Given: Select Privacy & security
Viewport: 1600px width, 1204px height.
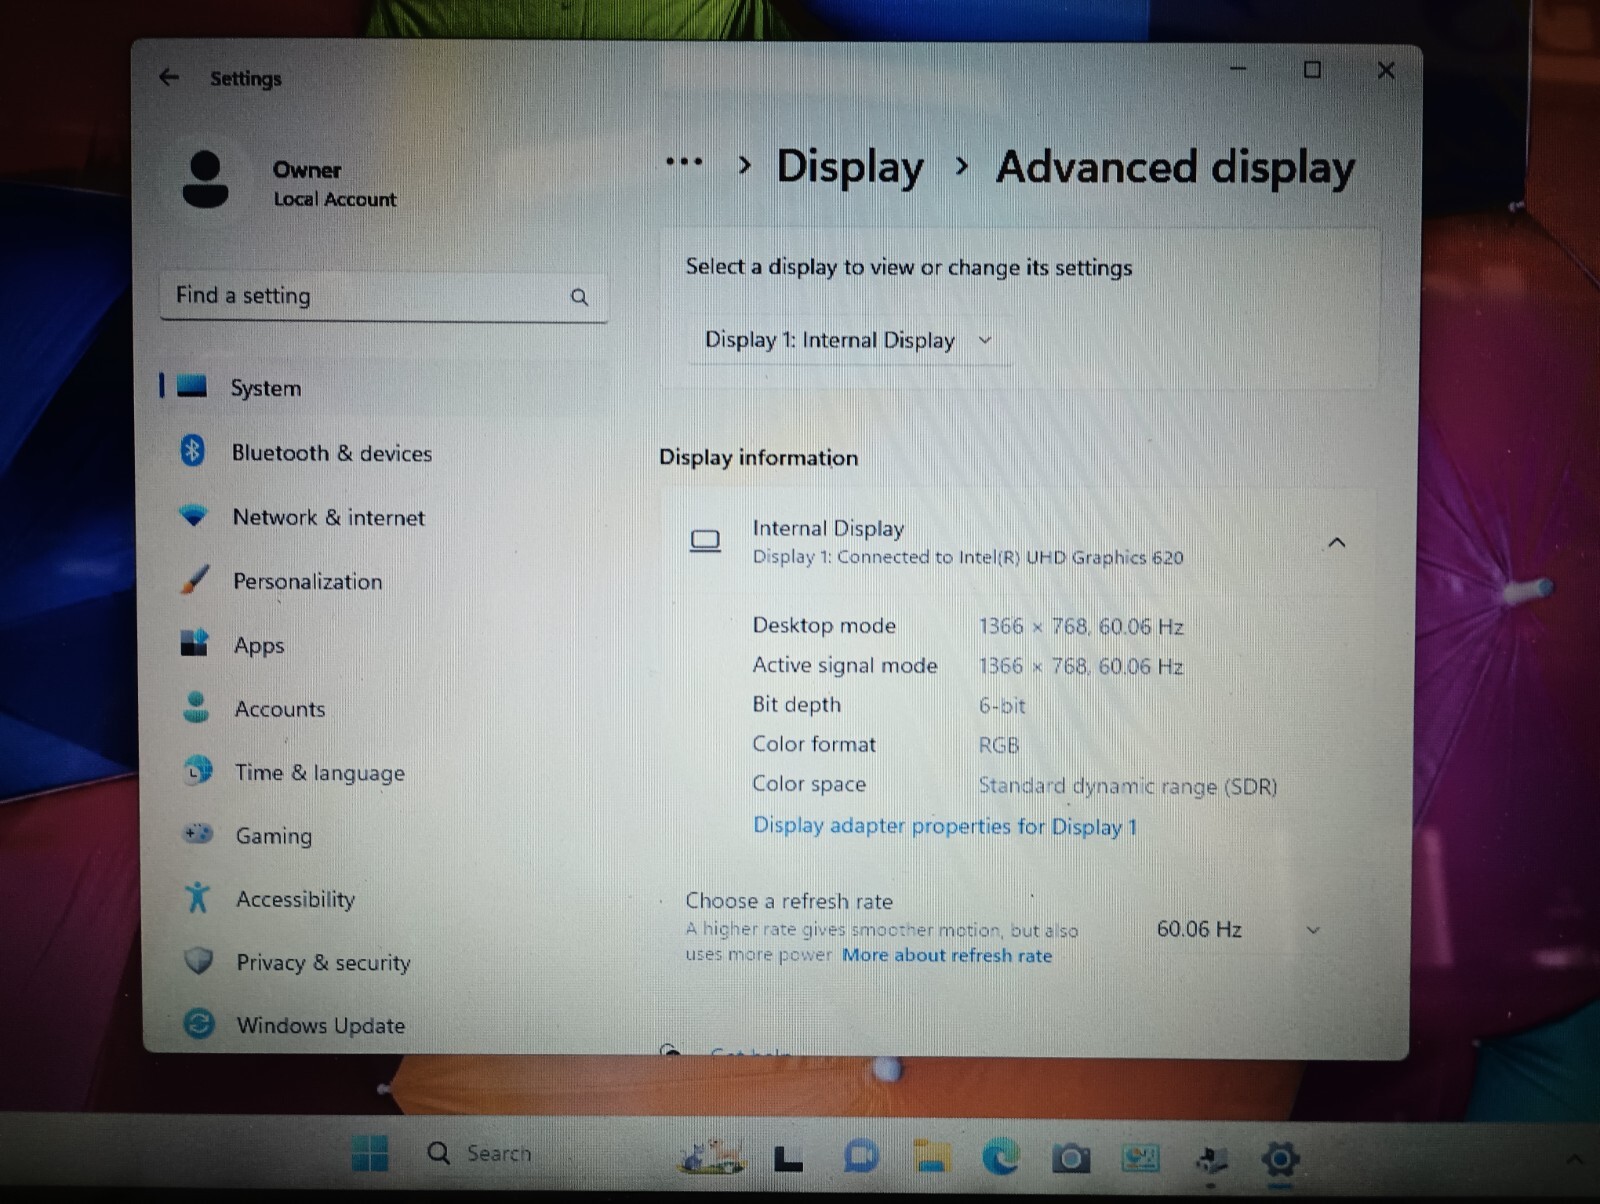Looking at the screenshot, I should pos(383,962).
